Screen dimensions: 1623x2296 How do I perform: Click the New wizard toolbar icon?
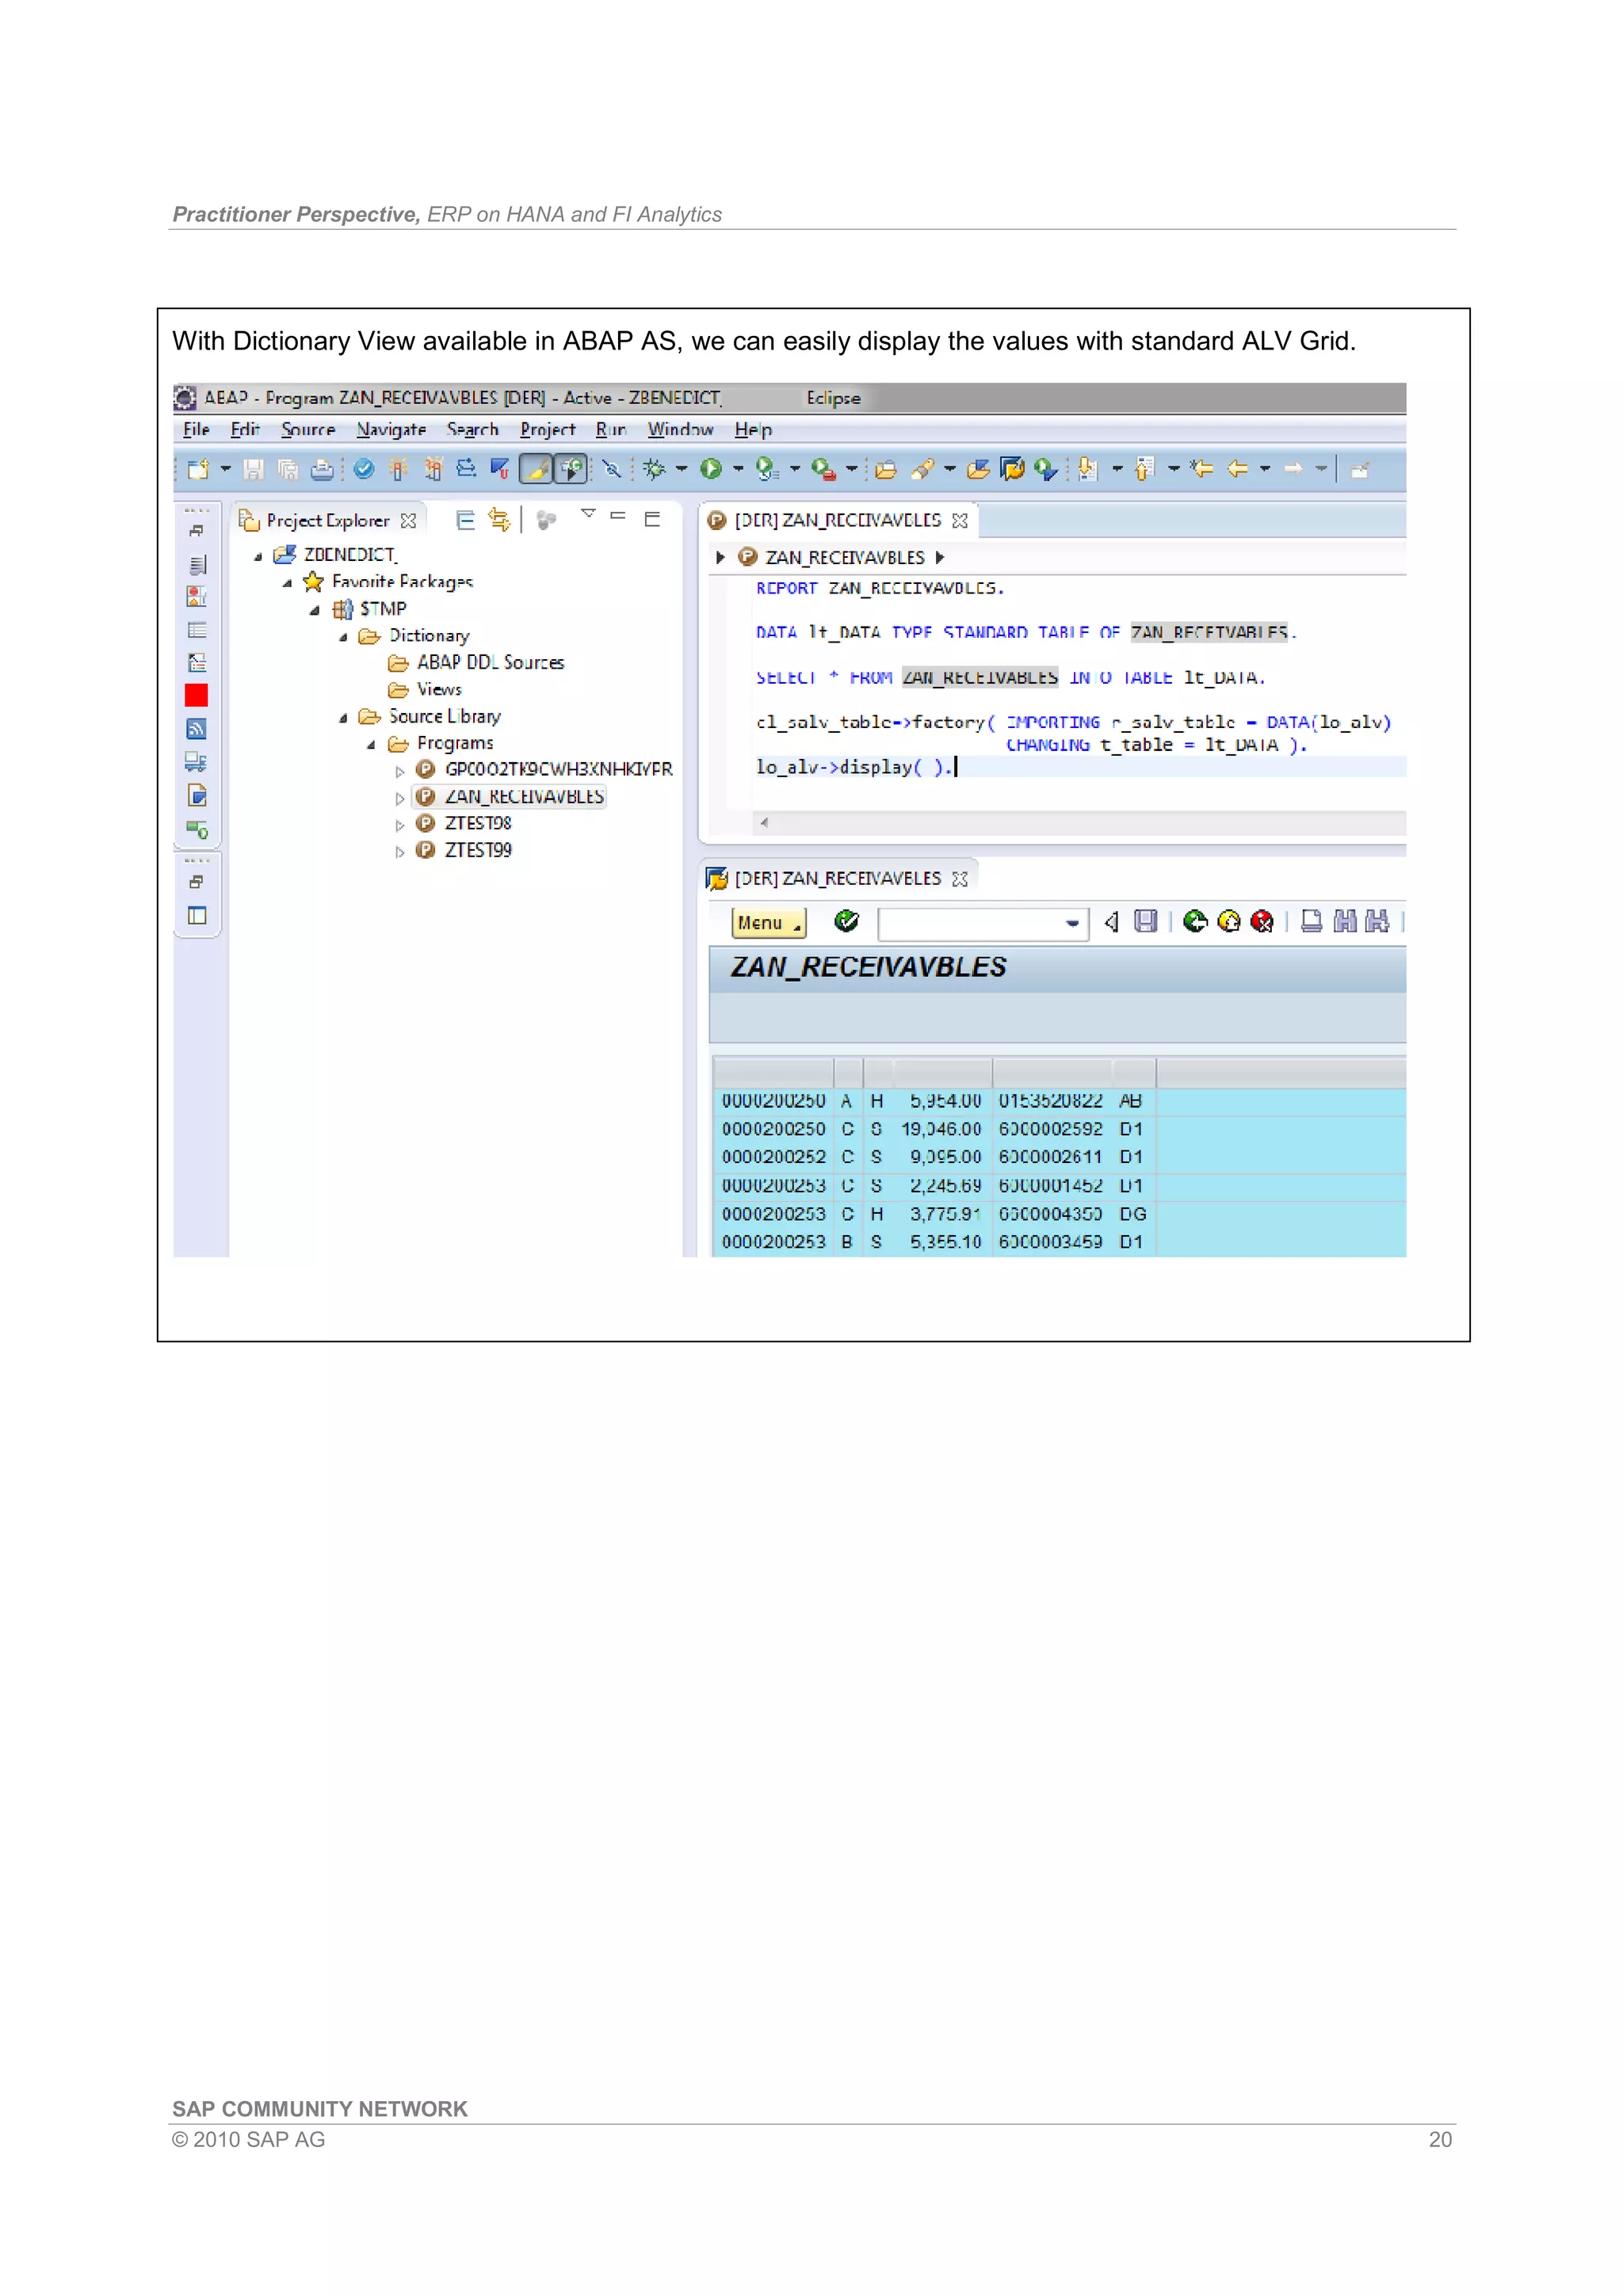click(x=198, y=469)
